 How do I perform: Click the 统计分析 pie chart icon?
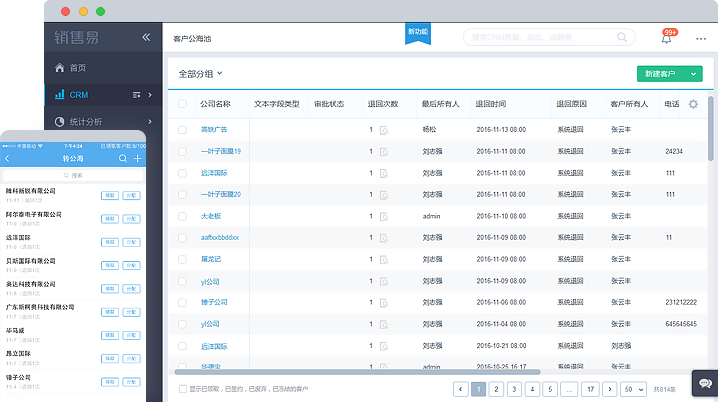click(x=60, y=122)
